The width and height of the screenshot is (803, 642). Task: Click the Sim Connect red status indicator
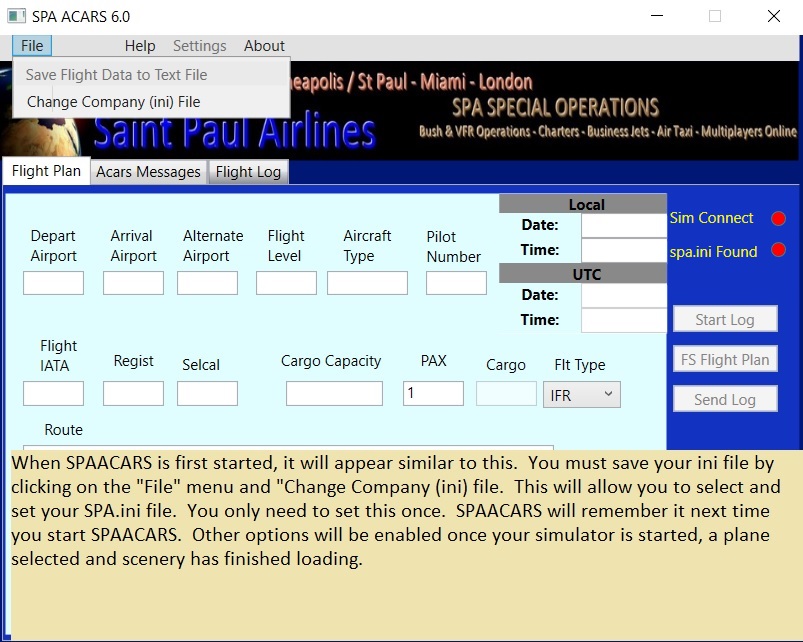click(x=778, y=219)
